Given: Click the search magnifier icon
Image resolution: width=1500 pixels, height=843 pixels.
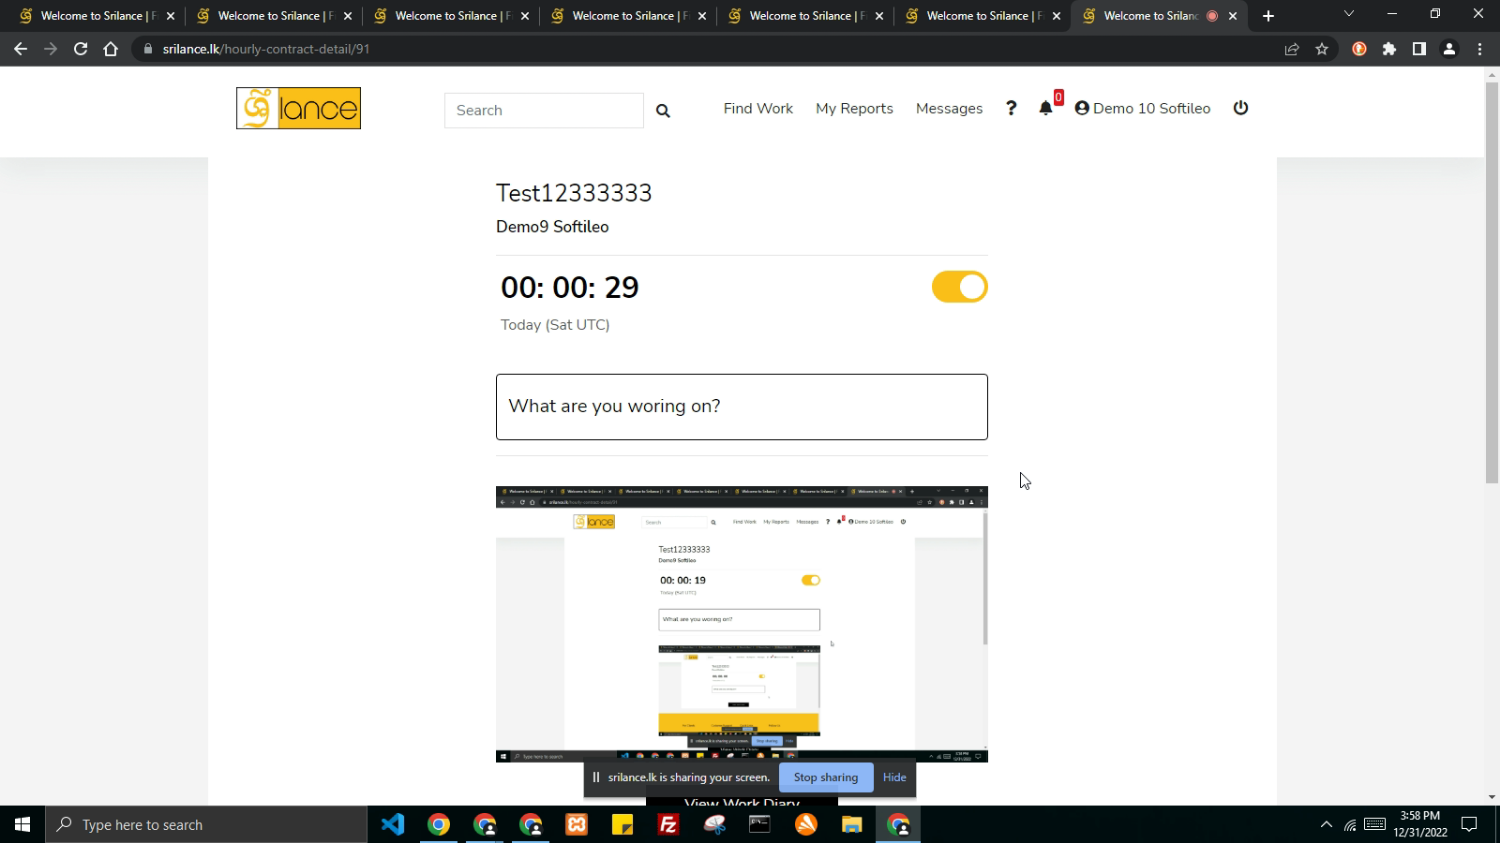Looking at the screenshot, I should [x=663, y=111].
